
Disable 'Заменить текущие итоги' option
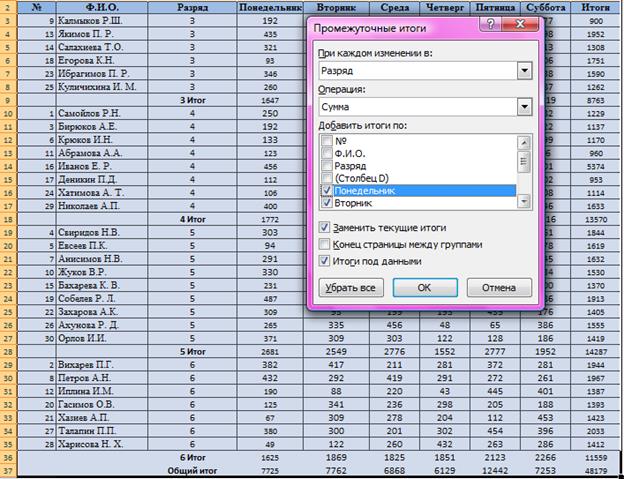tap(325, 226)
